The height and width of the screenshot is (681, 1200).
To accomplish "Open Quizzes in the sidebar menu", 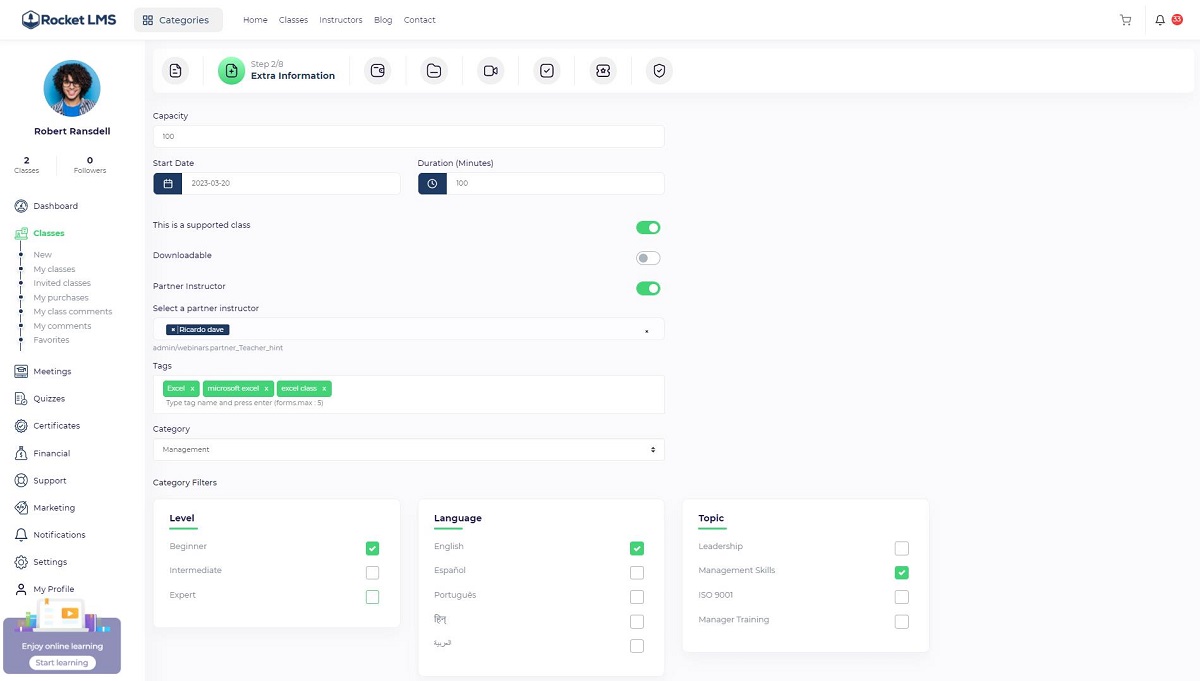I will pos(49,399).
